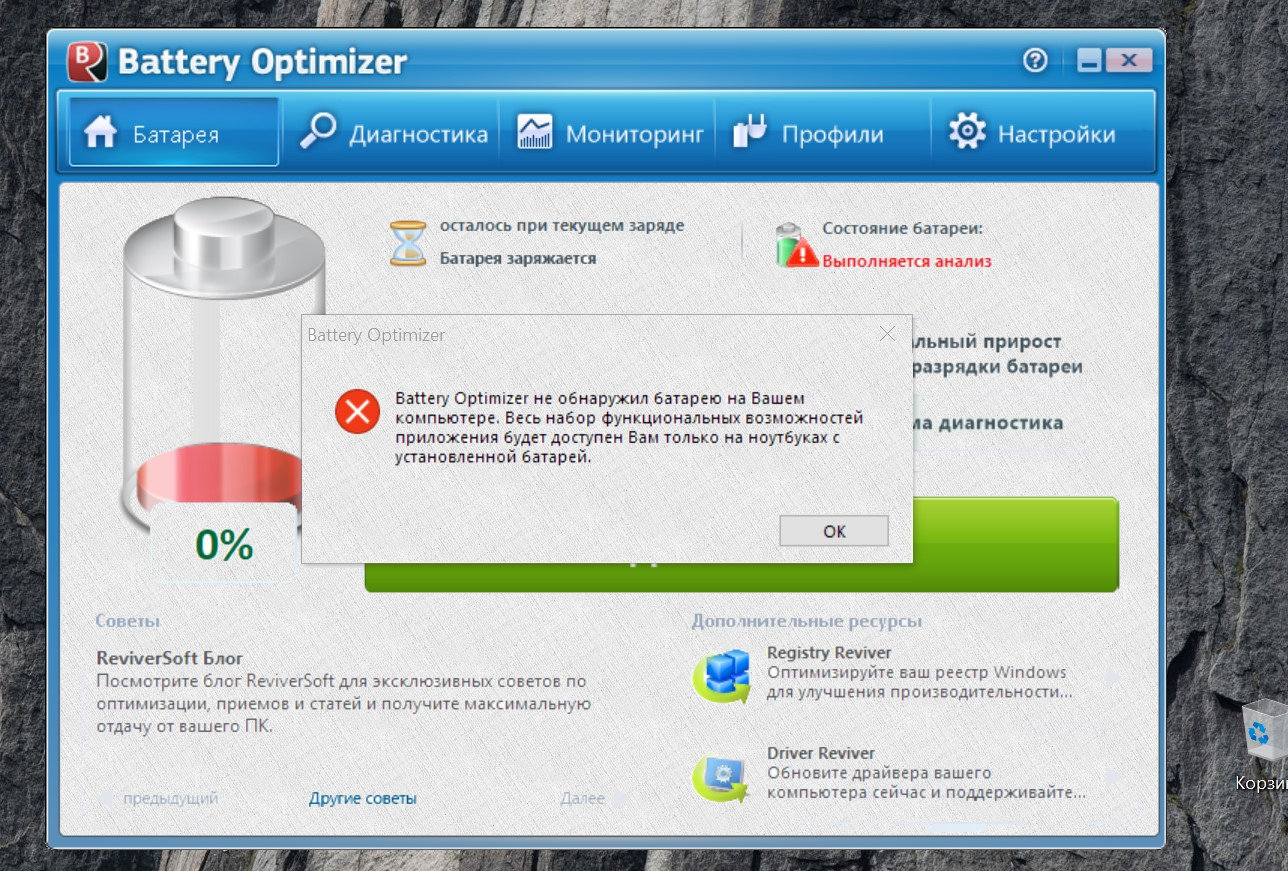Image resolution: width=1288 pixels, height=871 pixels.
Task: Click the gear icon for Настройки
Action: click(x=967, y=132)
